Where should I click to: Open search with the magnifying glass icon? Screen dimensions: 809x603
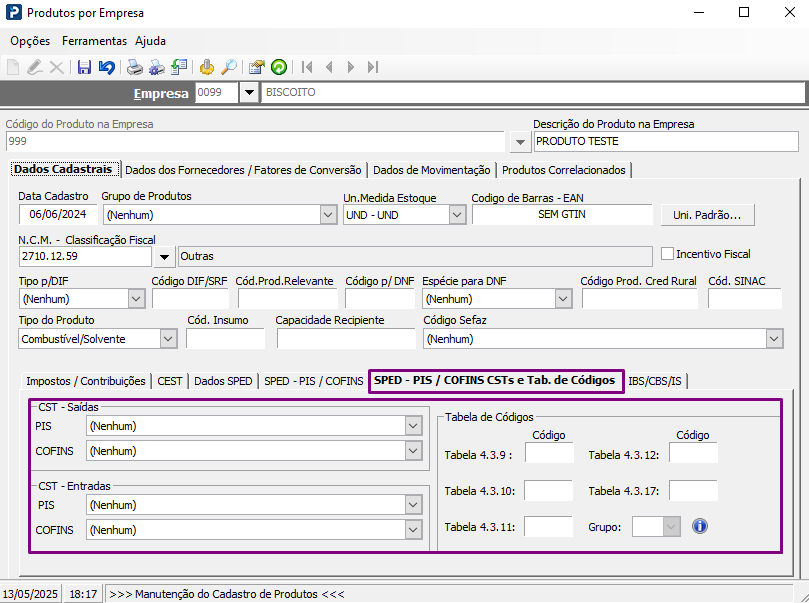point(229,67)
